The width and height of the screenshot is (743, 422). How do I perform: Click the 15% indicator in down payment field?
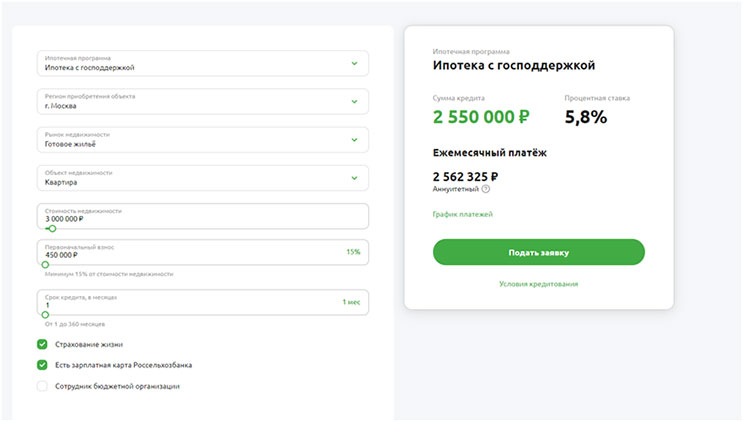click(x=353, y=252)
